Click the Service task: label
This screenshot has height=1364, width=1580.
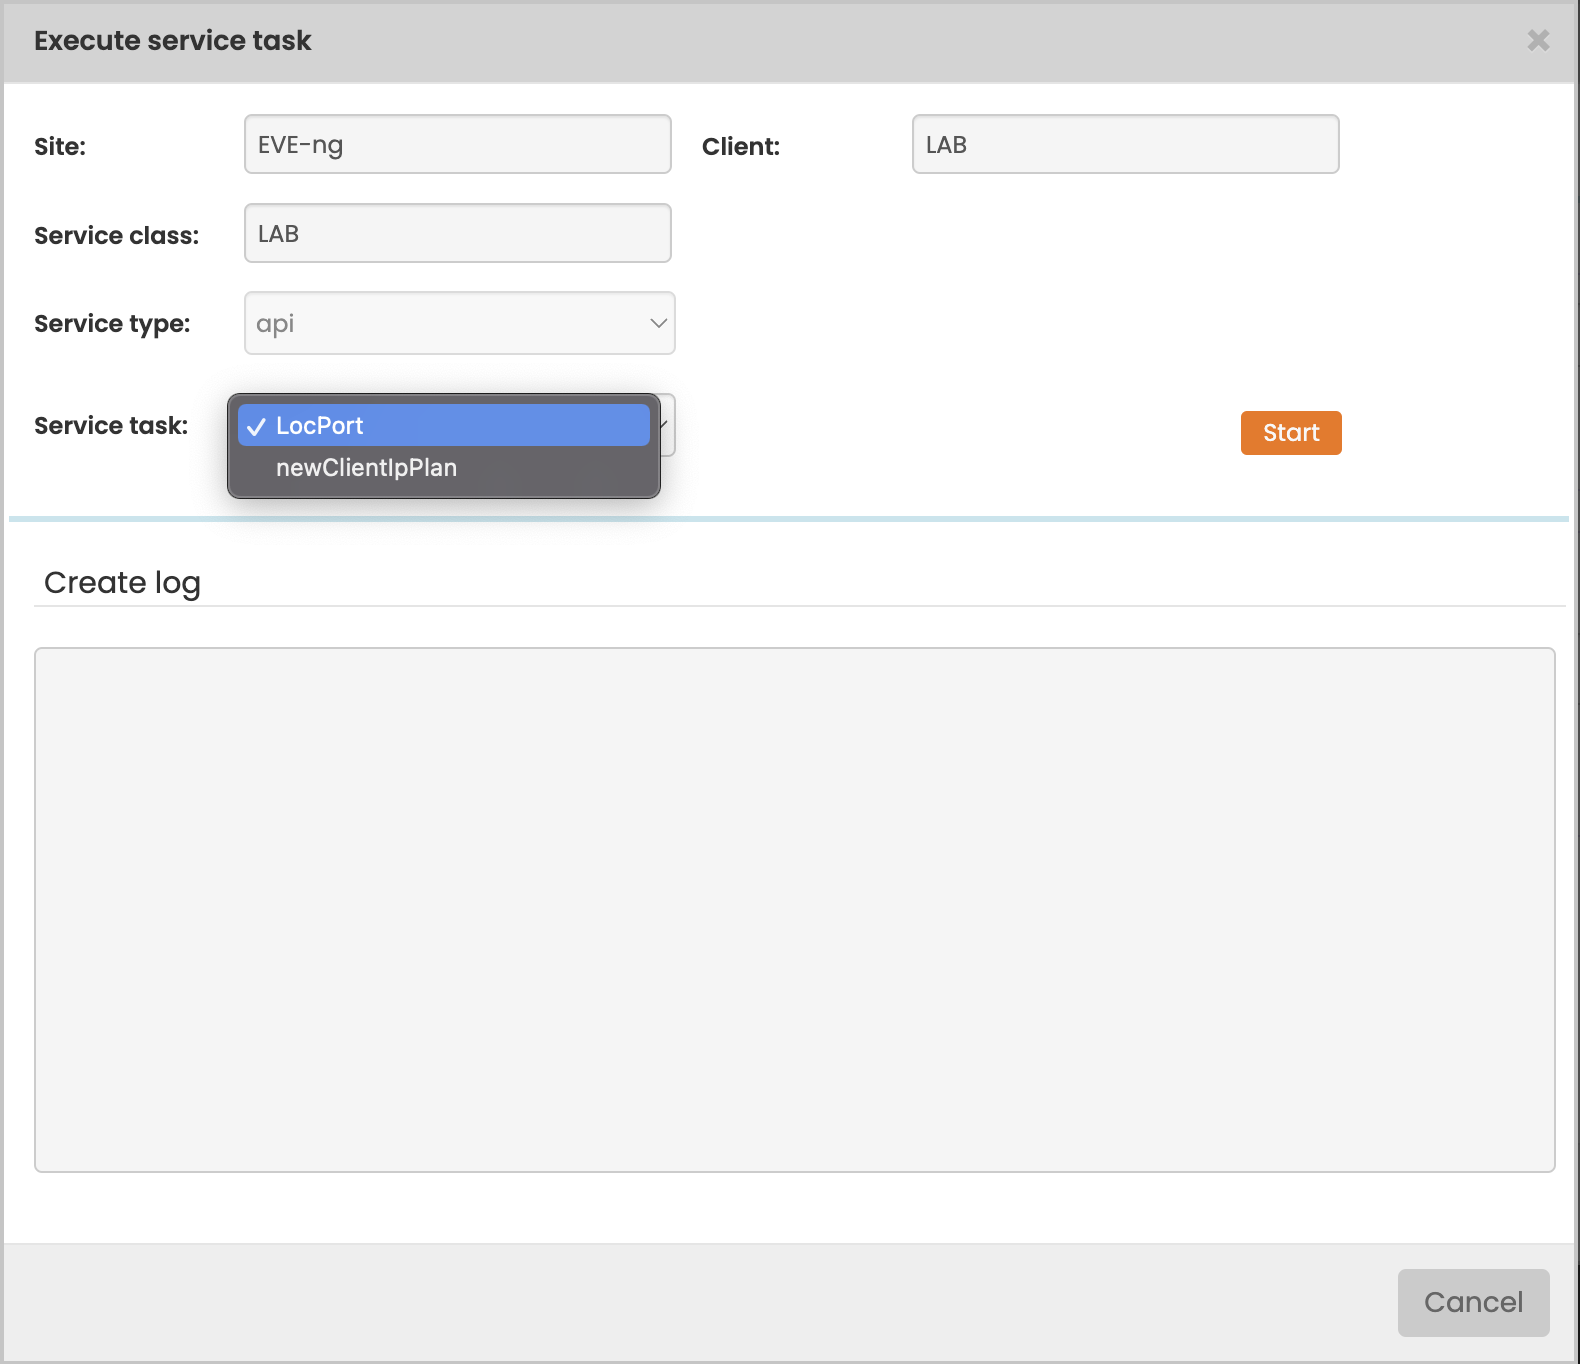point(111,425)
